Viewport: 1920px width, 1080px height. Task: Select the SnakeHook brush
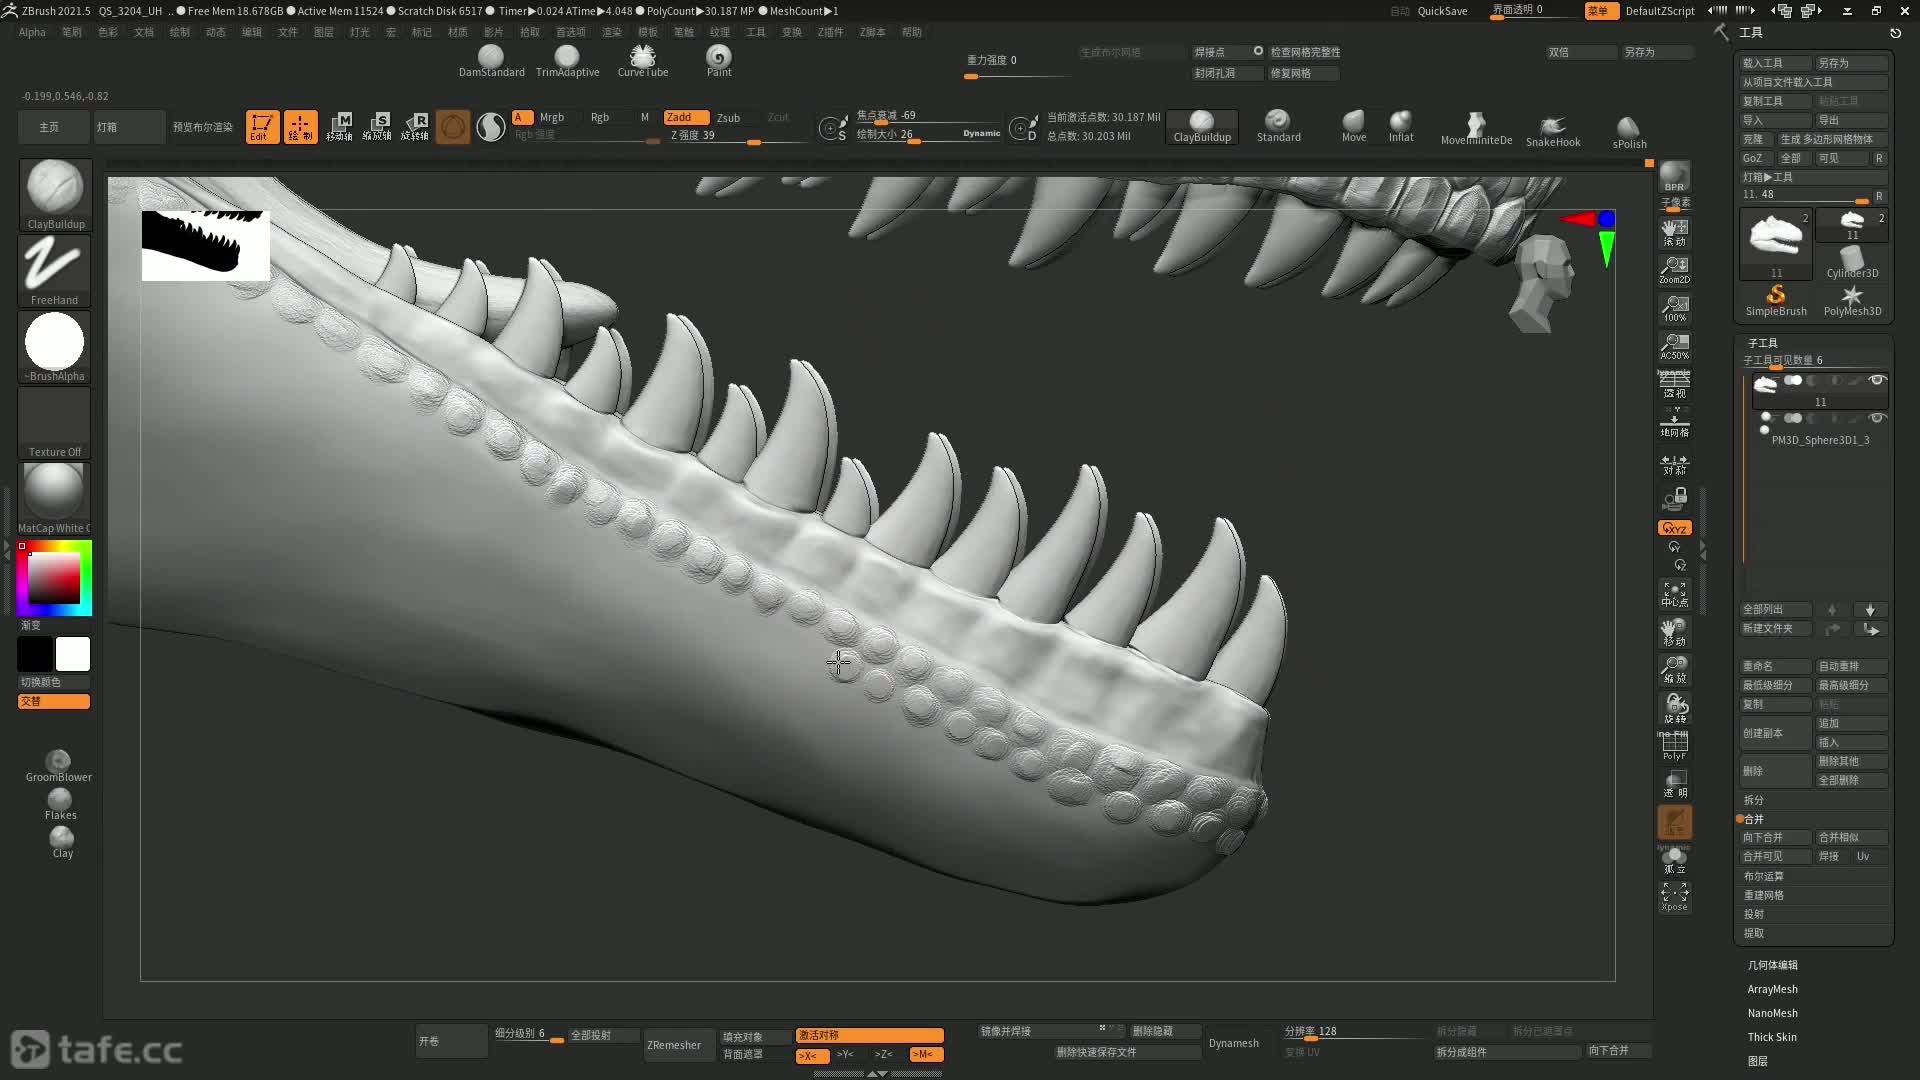1553,131
